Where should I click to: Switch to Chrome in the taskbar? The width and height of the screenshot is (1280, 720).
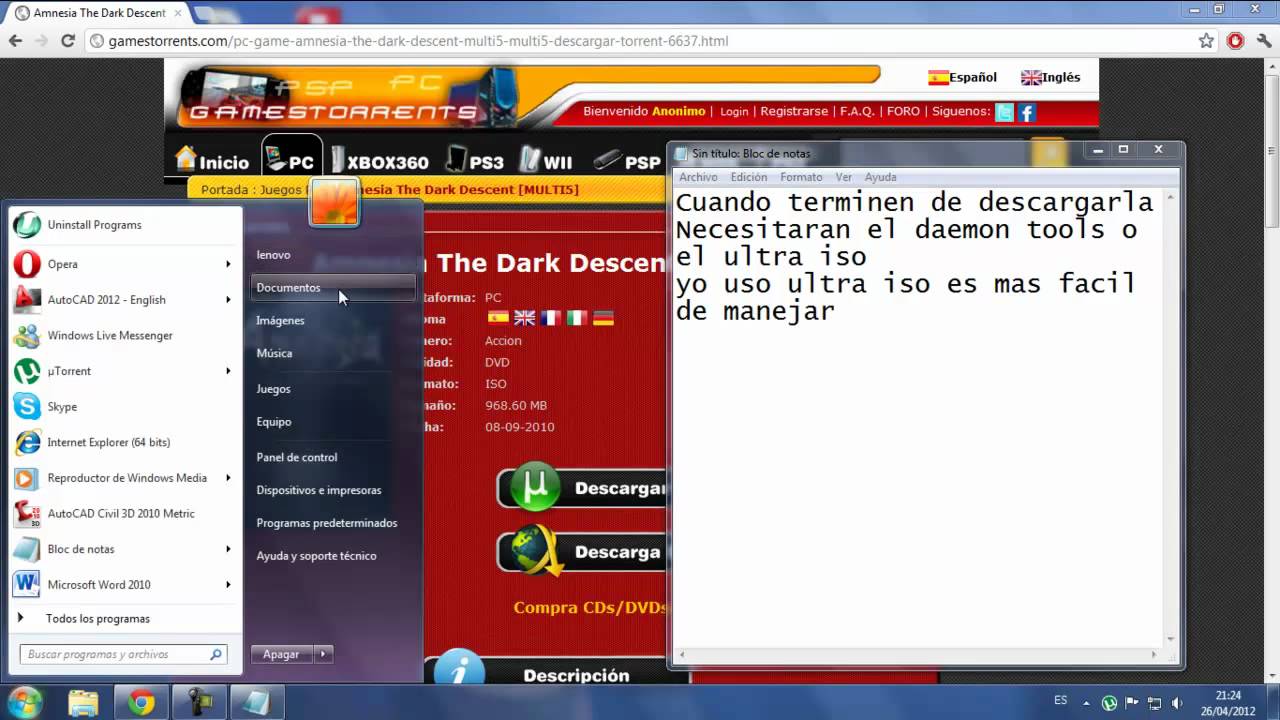(x=141, y=703)
